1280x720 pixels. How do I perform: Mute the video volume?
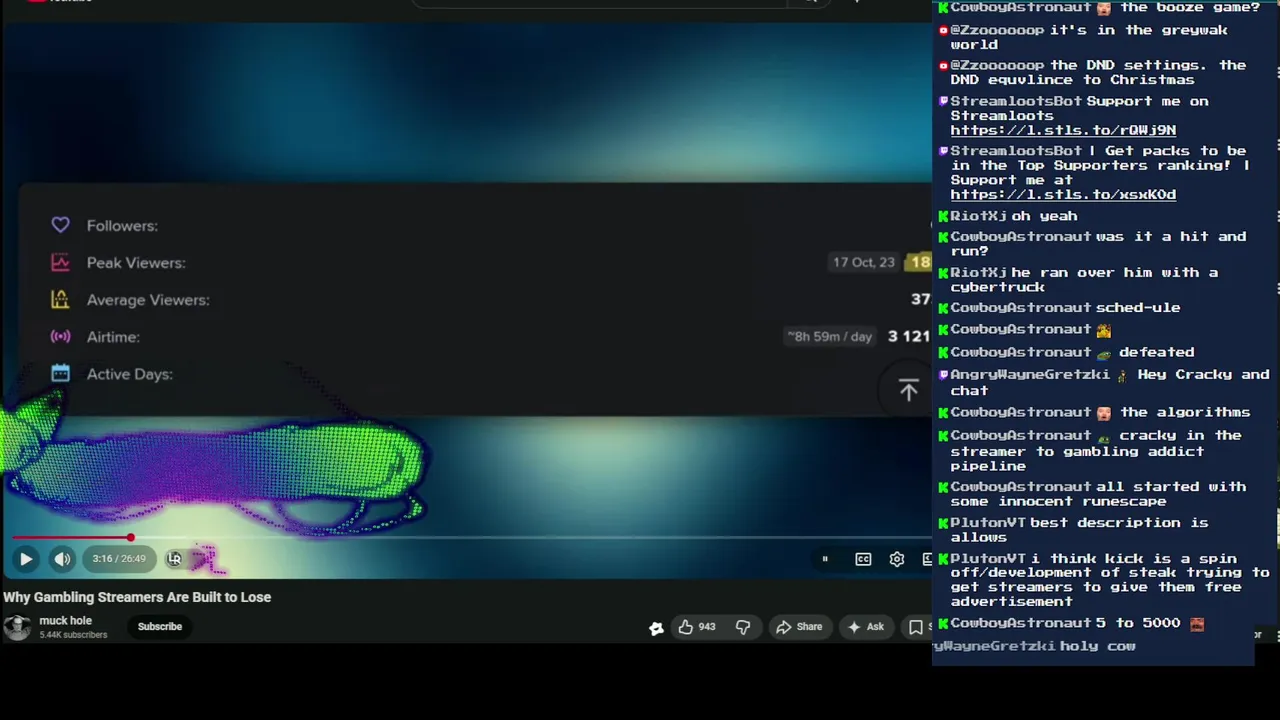click(62, 559)
